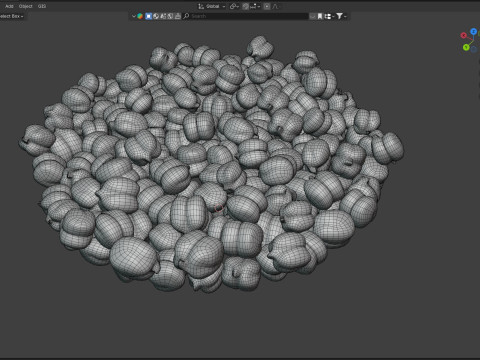Image resolution: width=480 pixels, height=360 pixels.
Task: Expand the chevron left of the colored sphere icon
Action: pos(134,16)
